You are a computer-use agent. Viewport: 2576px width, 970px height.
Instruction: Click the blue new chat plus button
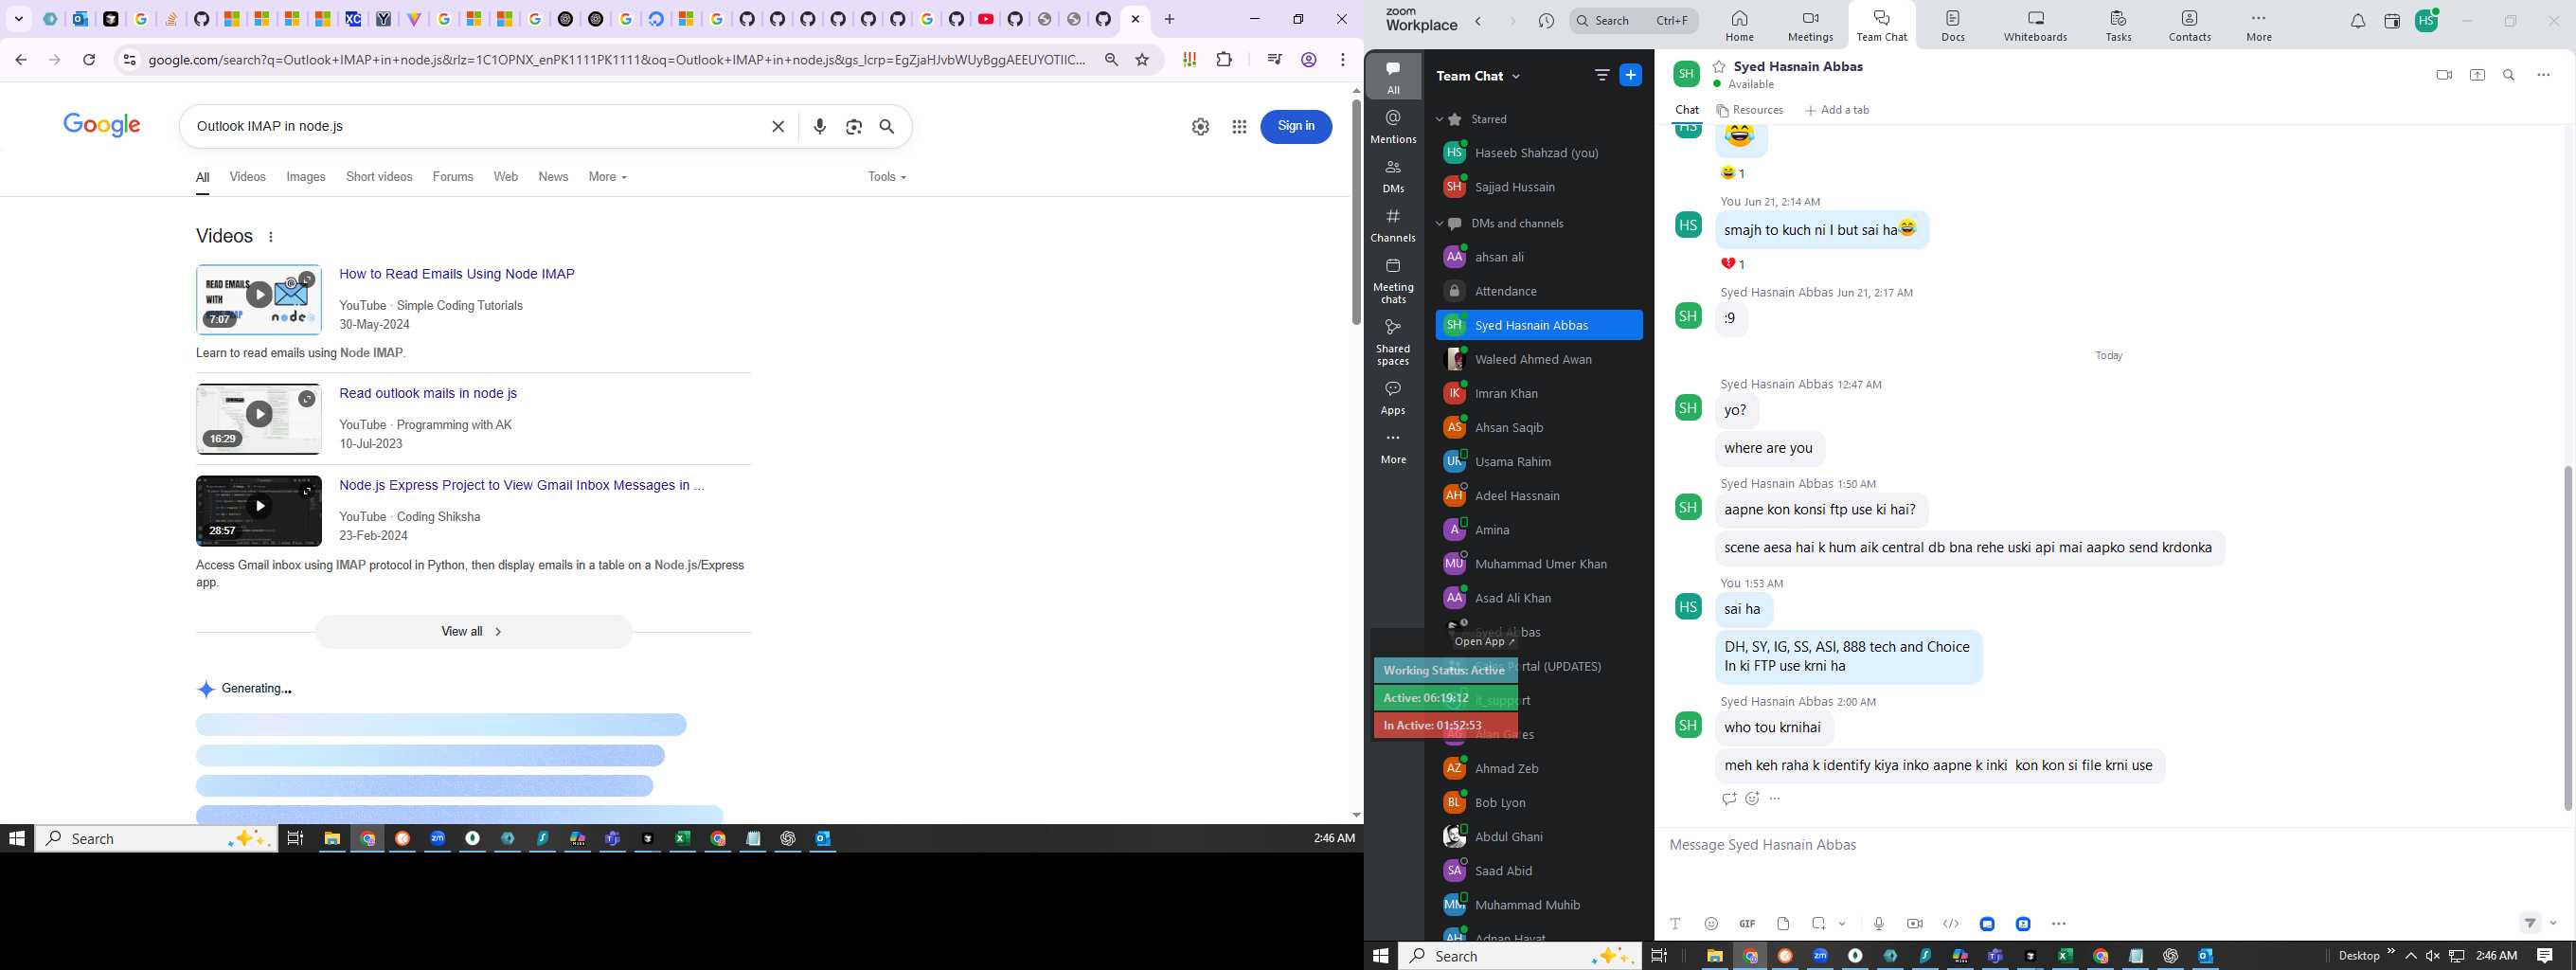1631,75
